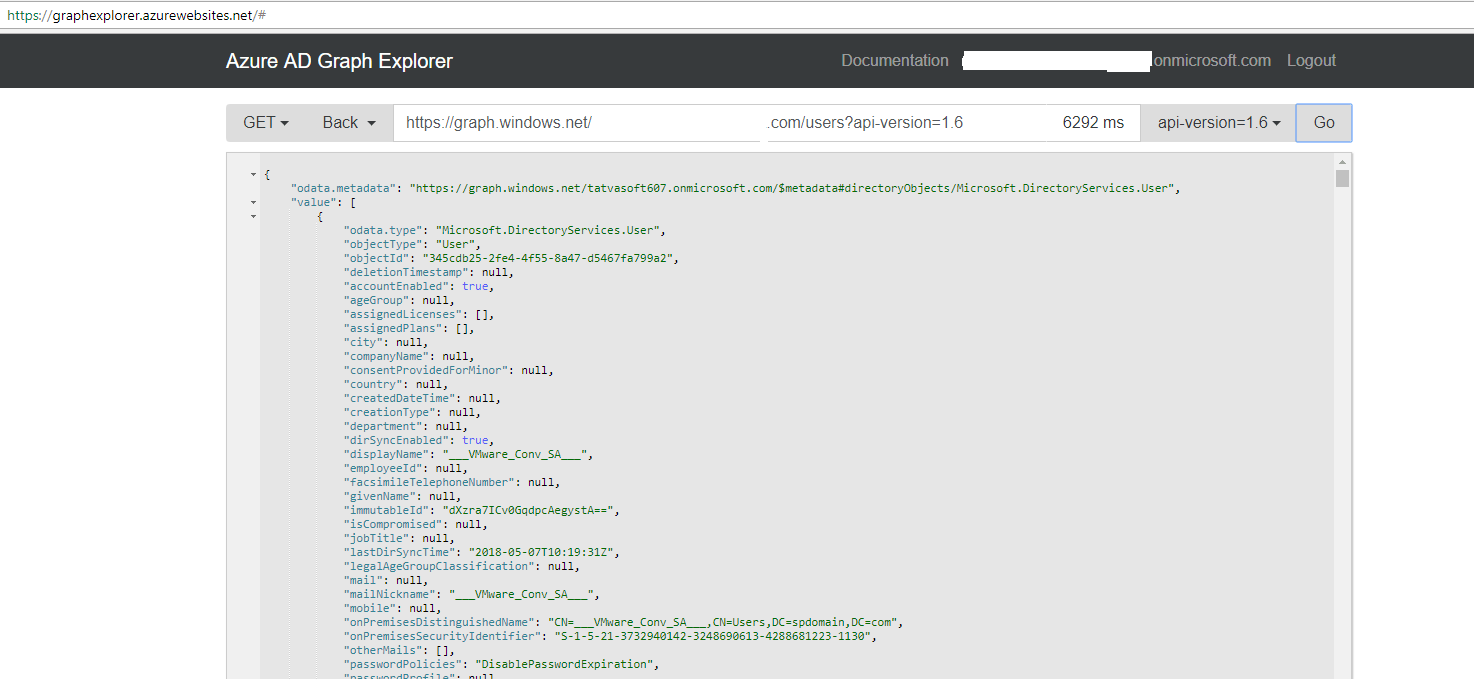Click the Logout link
The width and height of the screenshot is (1474, 679).
(x=1311, y=61)
